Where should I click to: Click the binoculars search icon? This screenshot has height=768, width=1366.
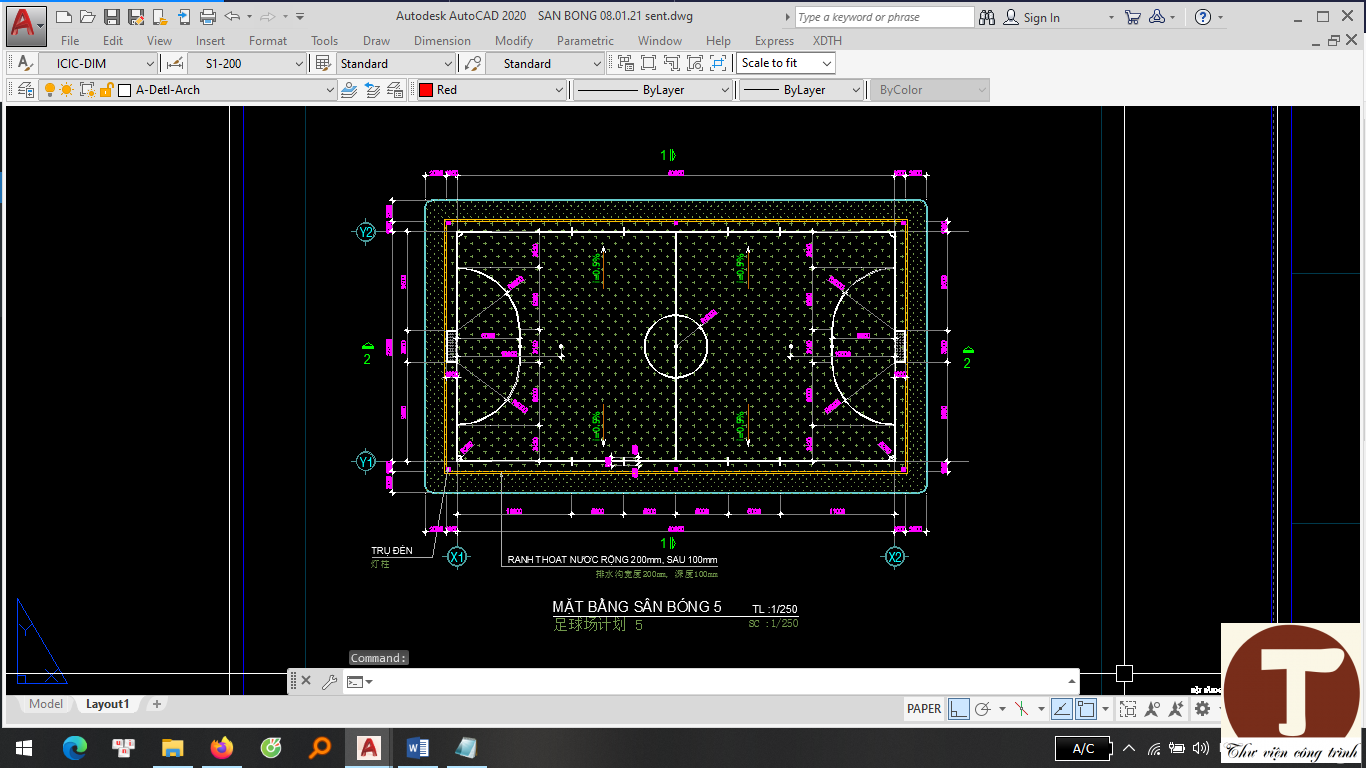point(987,17)
